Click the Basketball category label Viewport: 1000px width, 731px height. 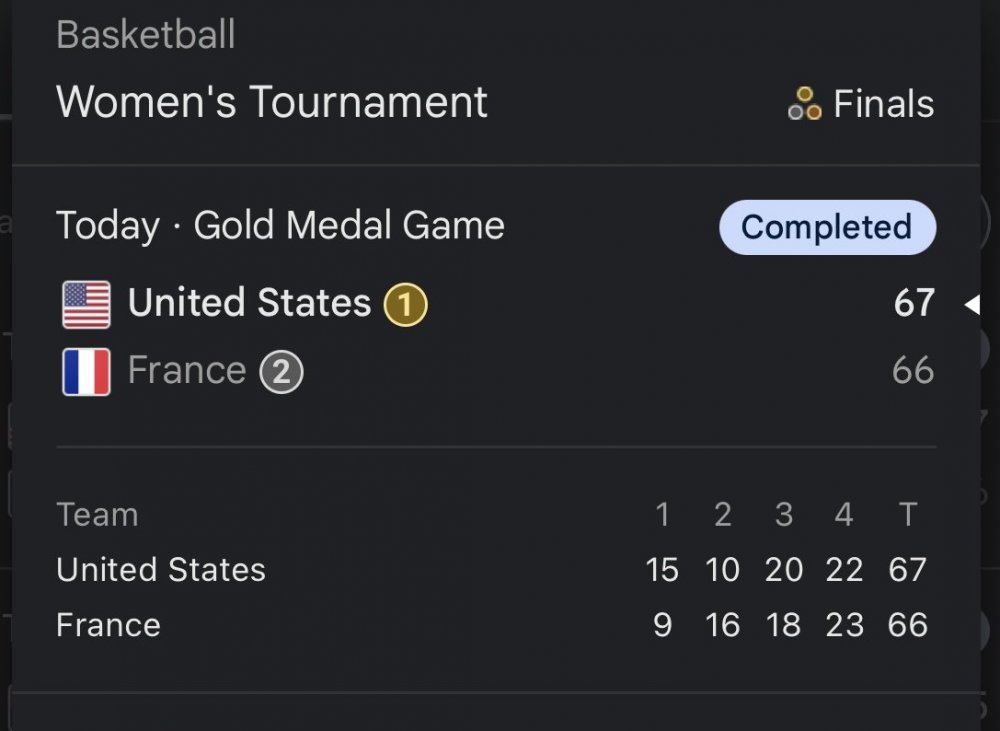(146, 36)
